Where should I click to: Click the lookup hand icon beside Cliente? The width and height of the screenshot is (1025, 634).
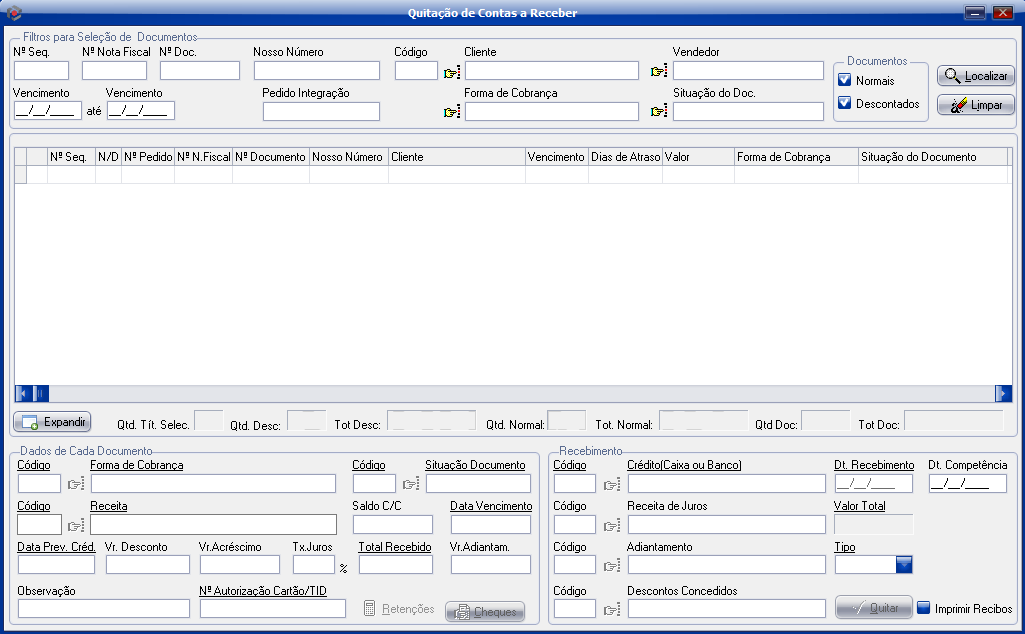click(451, 71)
